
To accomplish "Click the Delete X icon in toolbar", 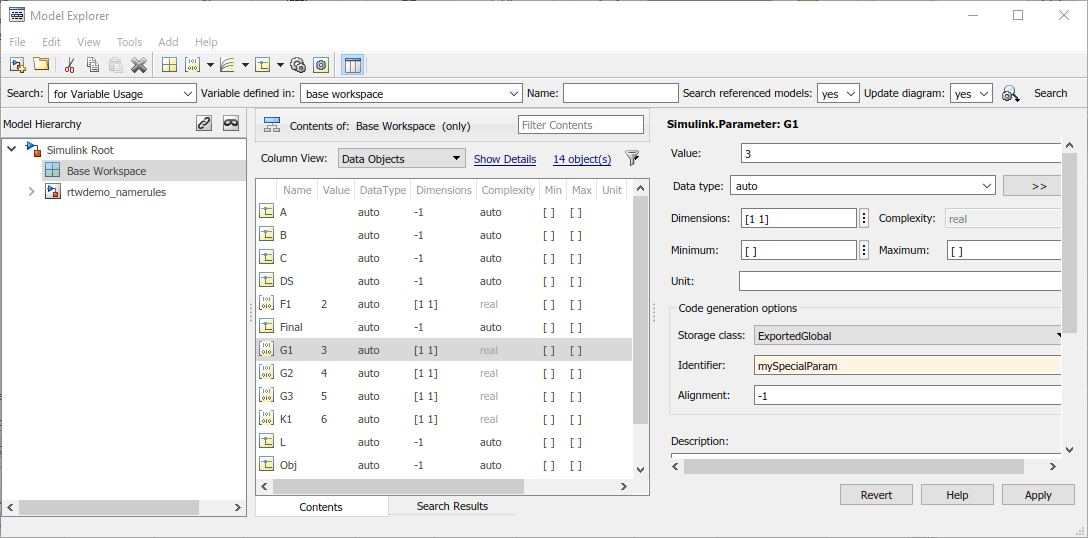I will pos(139,65).
